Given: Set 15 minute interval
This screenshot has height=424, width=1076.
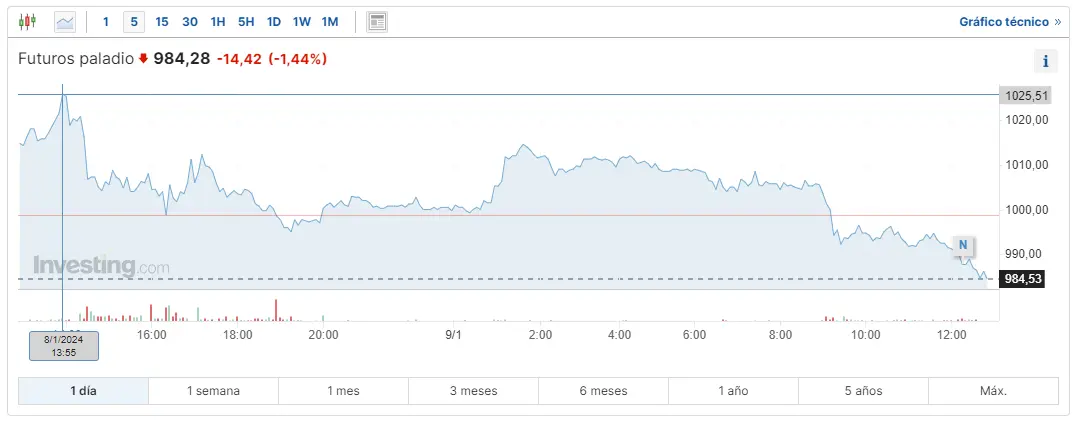Looking at the screenshot, I should tap(162, 21).
